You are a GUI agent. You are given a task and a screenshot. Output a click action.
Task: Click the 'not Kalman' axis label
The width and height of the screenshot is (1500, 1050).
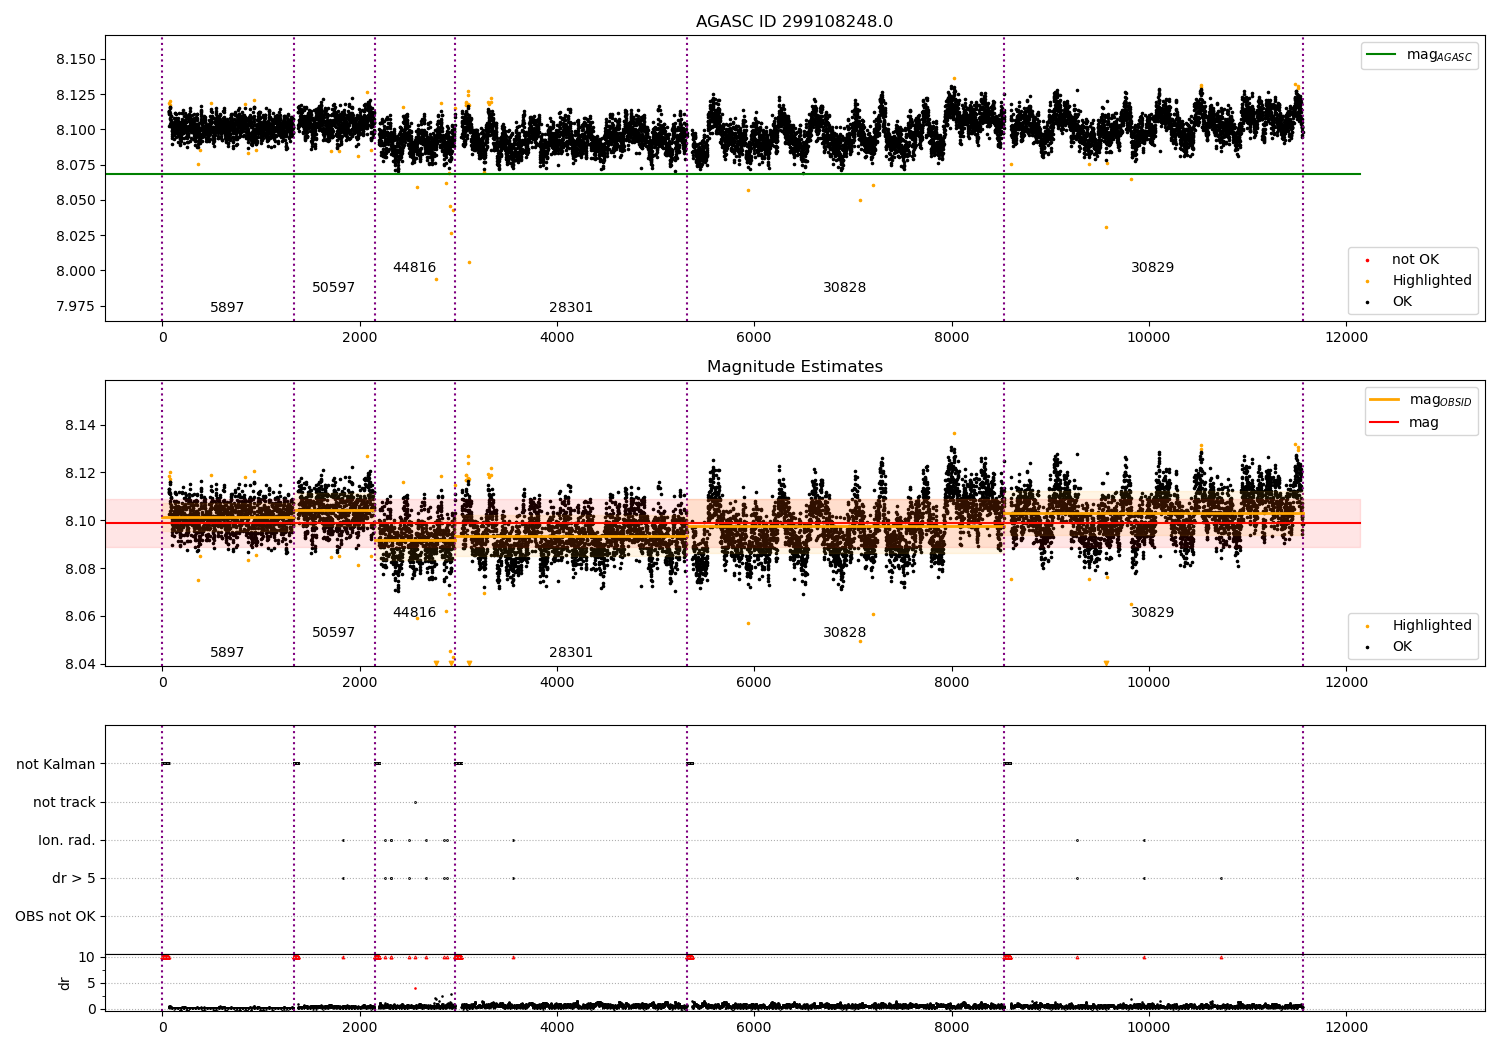[x=56, y=765]
